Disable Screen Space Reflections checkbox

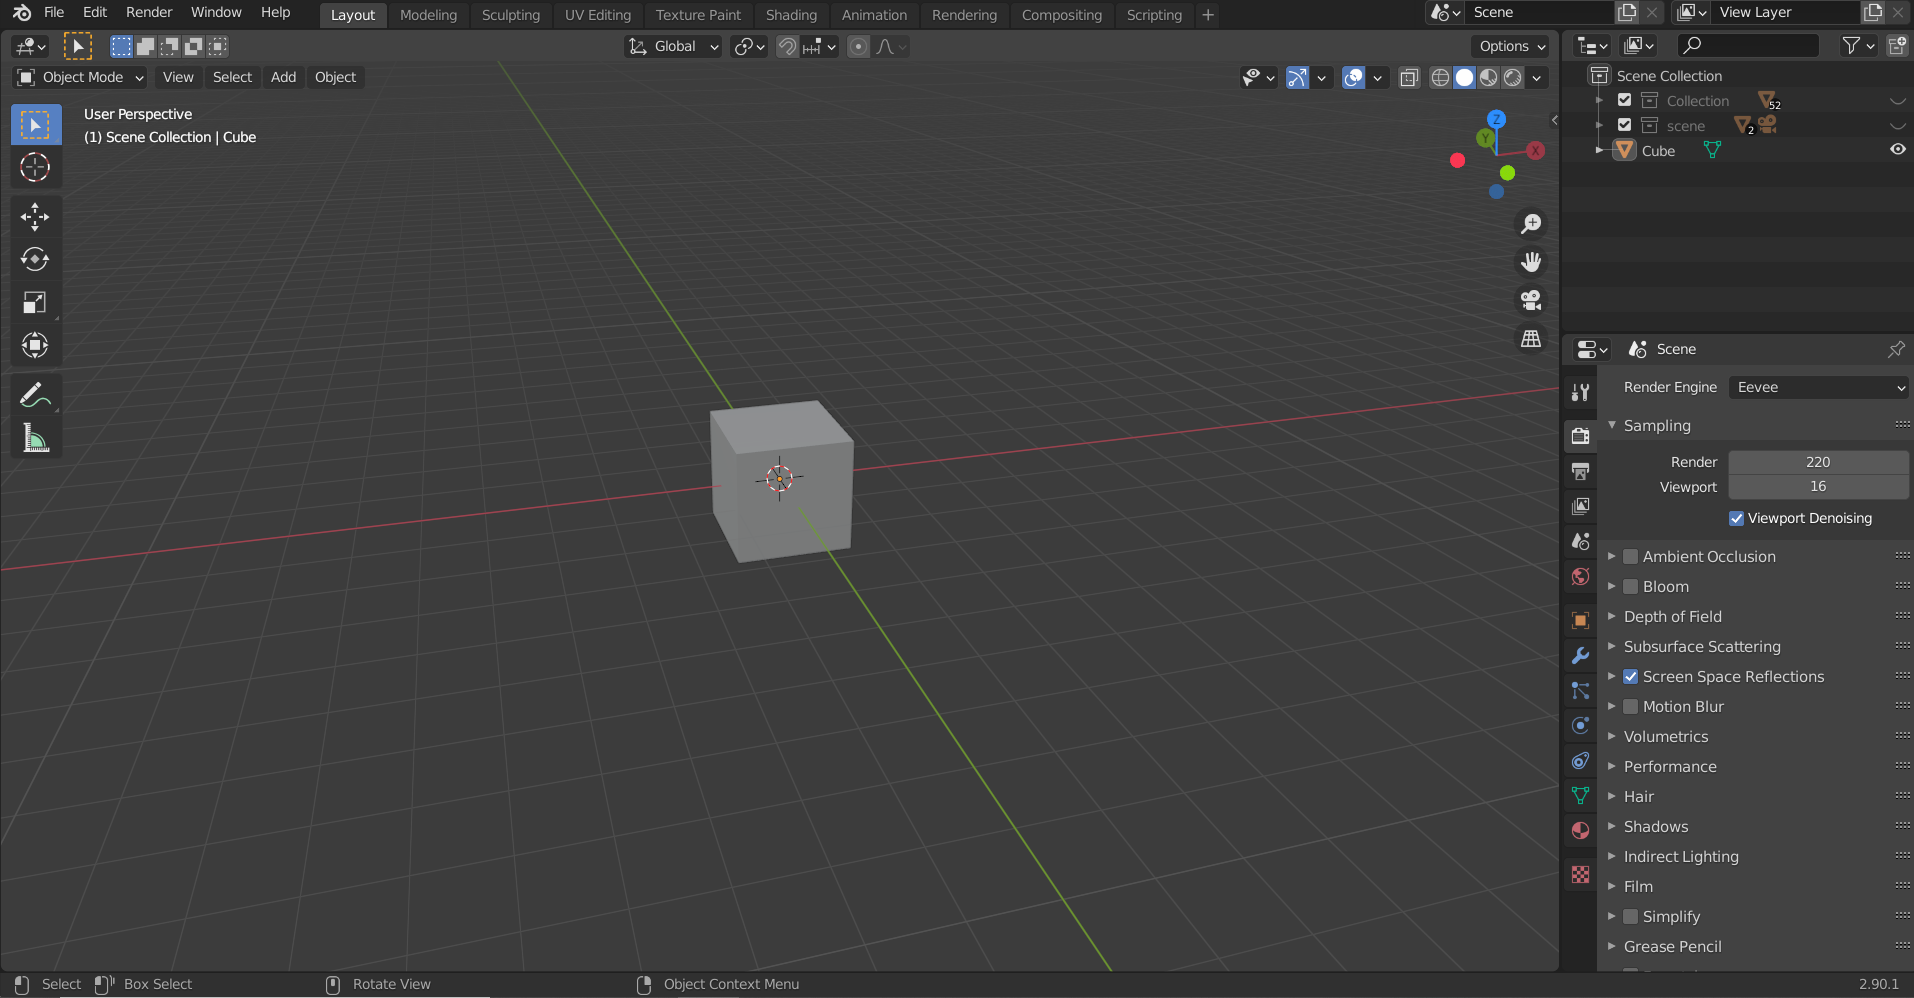click(1630, 676)
